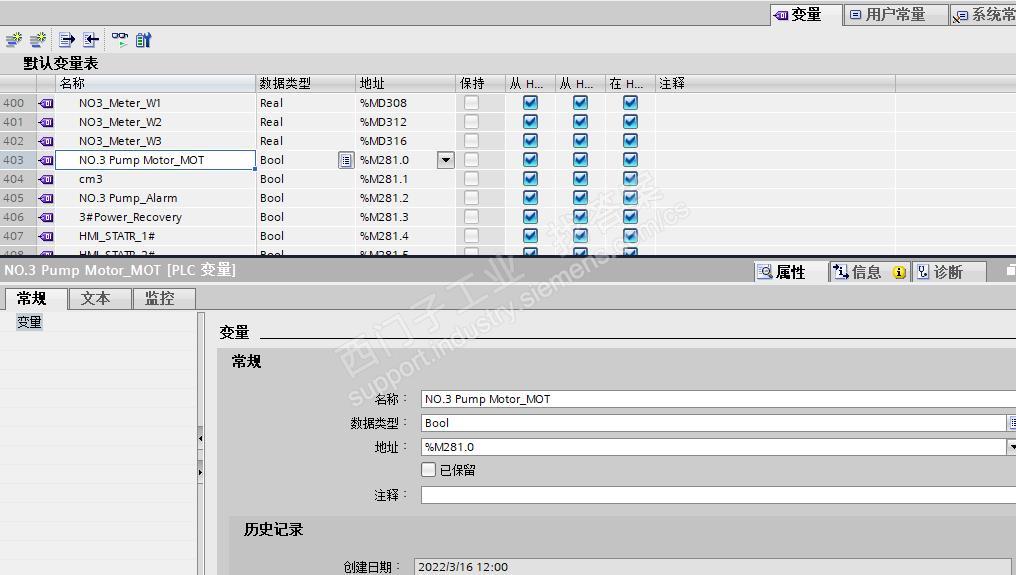Uncheck 在 H... box for NO3_Meter_W3
Screen dimensions: 1016x575
(x=630, y=141)
